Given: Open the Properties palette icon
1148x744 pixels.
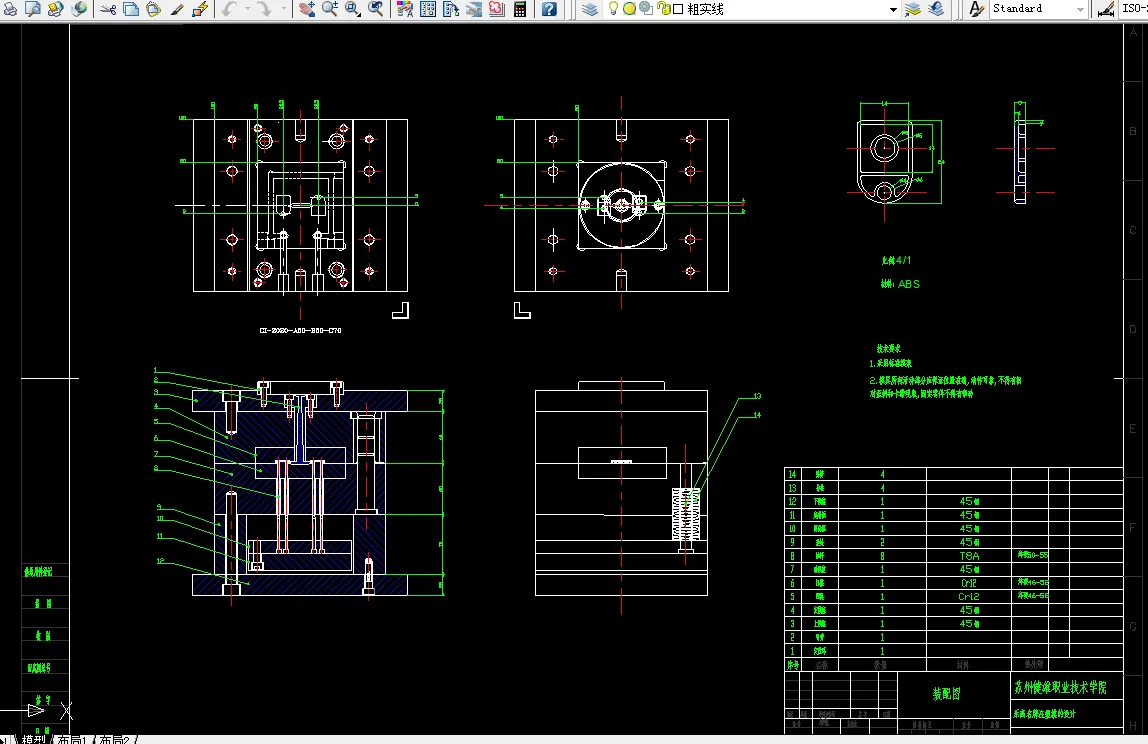Looking at the screenshot, I should (x=405, y=9).
